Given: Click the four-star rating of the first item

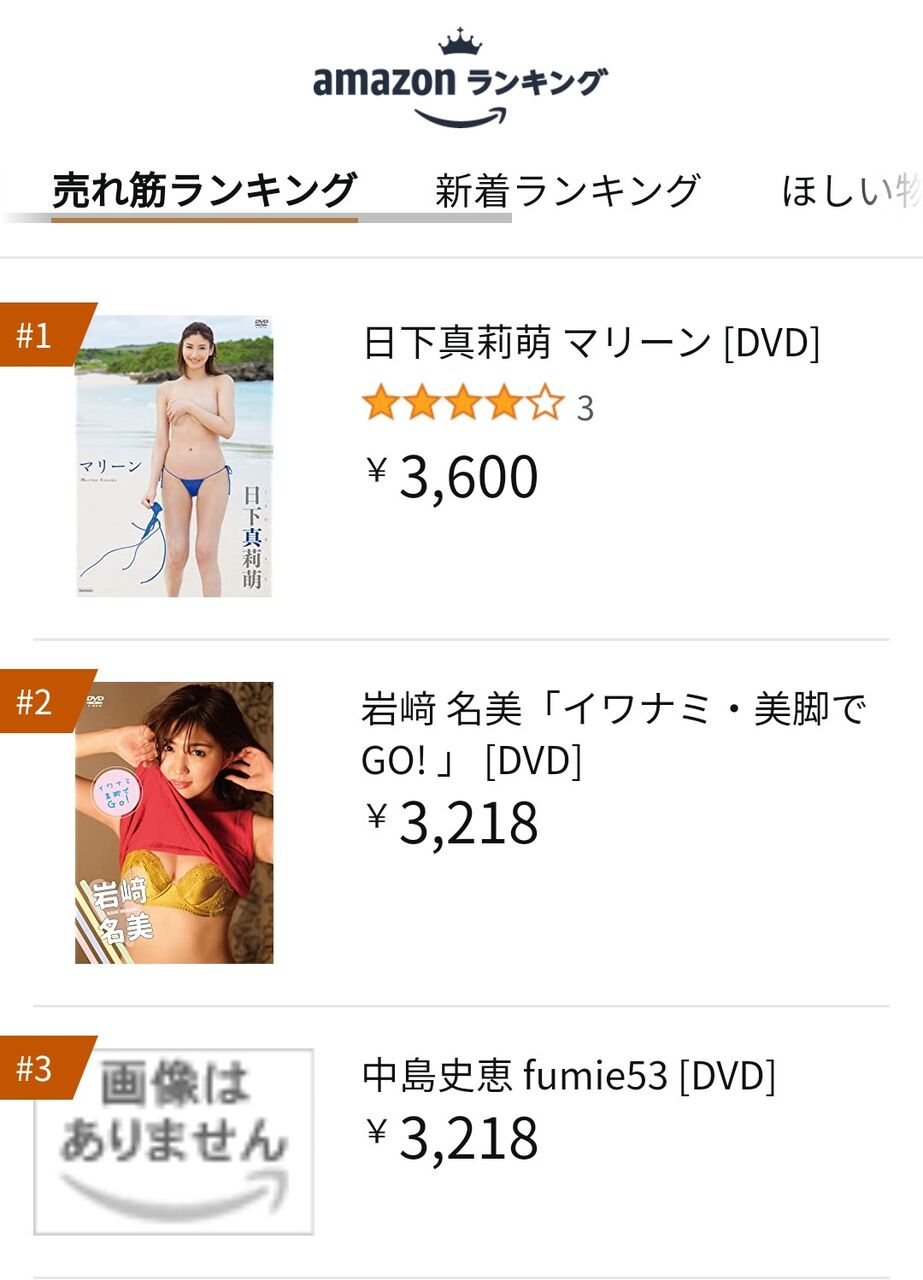Looking at the screenshot, I should (463, 405).
